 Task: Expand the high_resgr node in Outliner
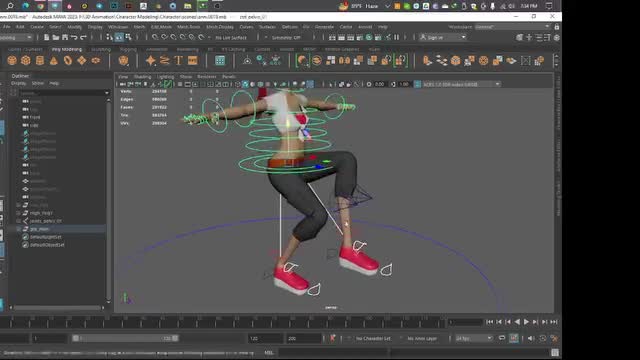18,213
